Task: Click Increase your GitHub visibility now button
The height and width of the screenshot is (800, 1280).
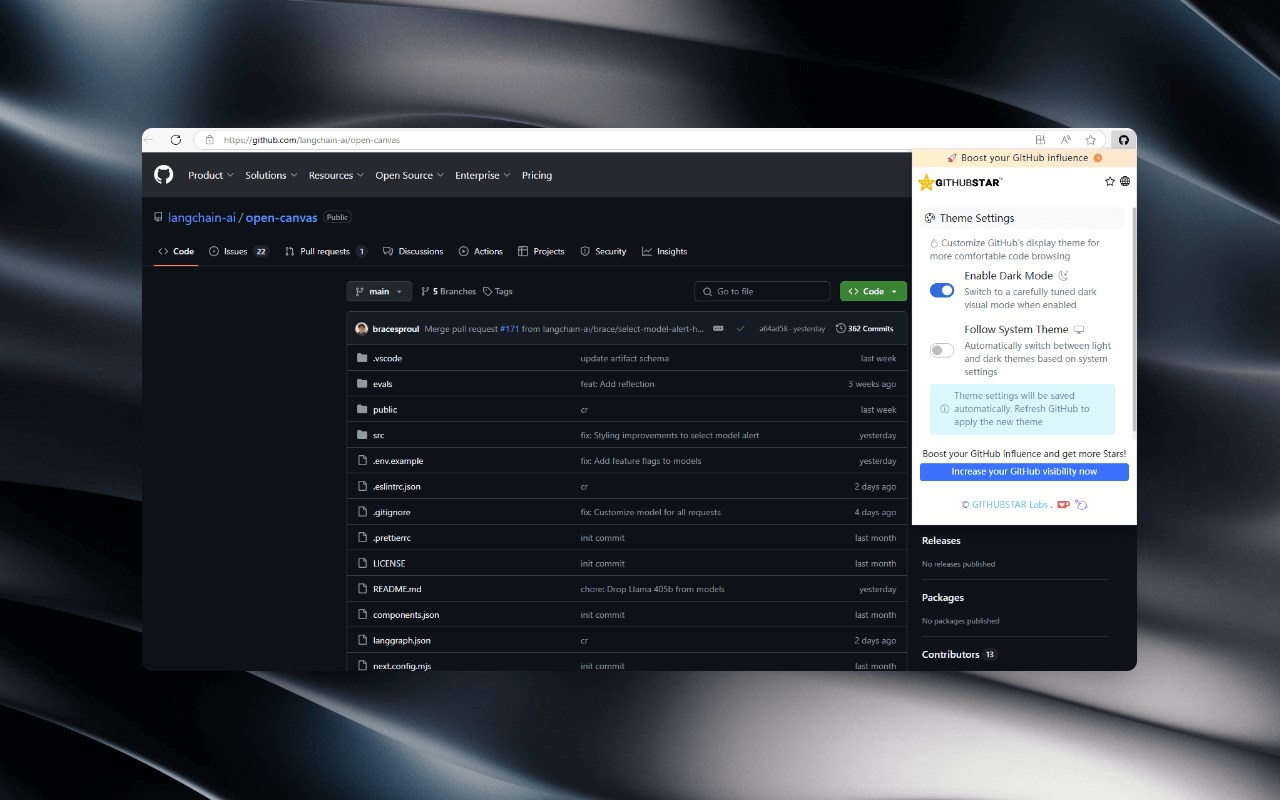Action: click(1024, 471)
